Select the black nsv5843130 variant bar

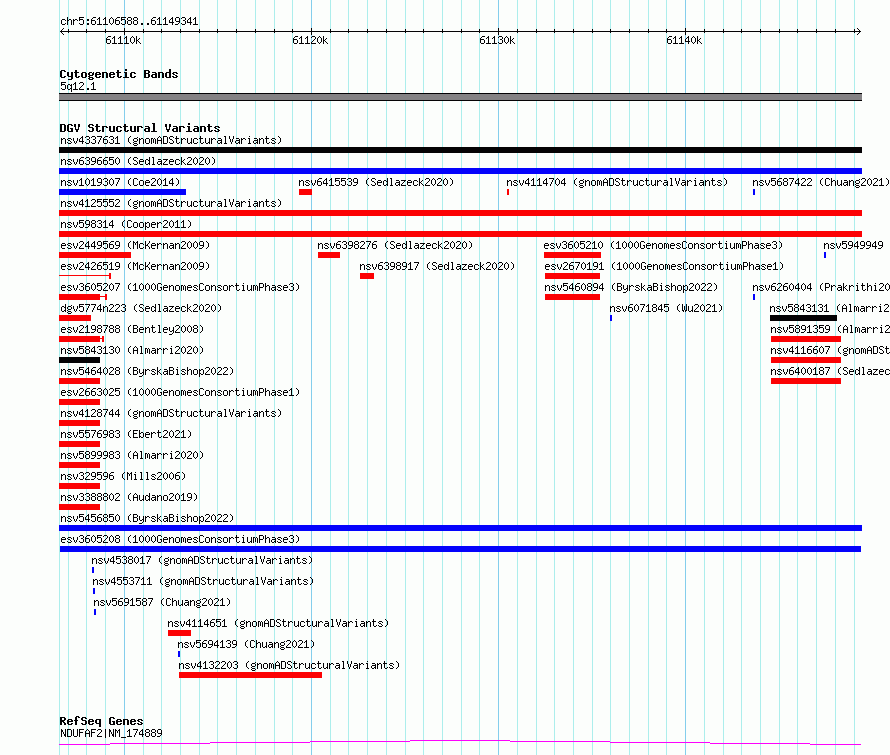point(79,360)
